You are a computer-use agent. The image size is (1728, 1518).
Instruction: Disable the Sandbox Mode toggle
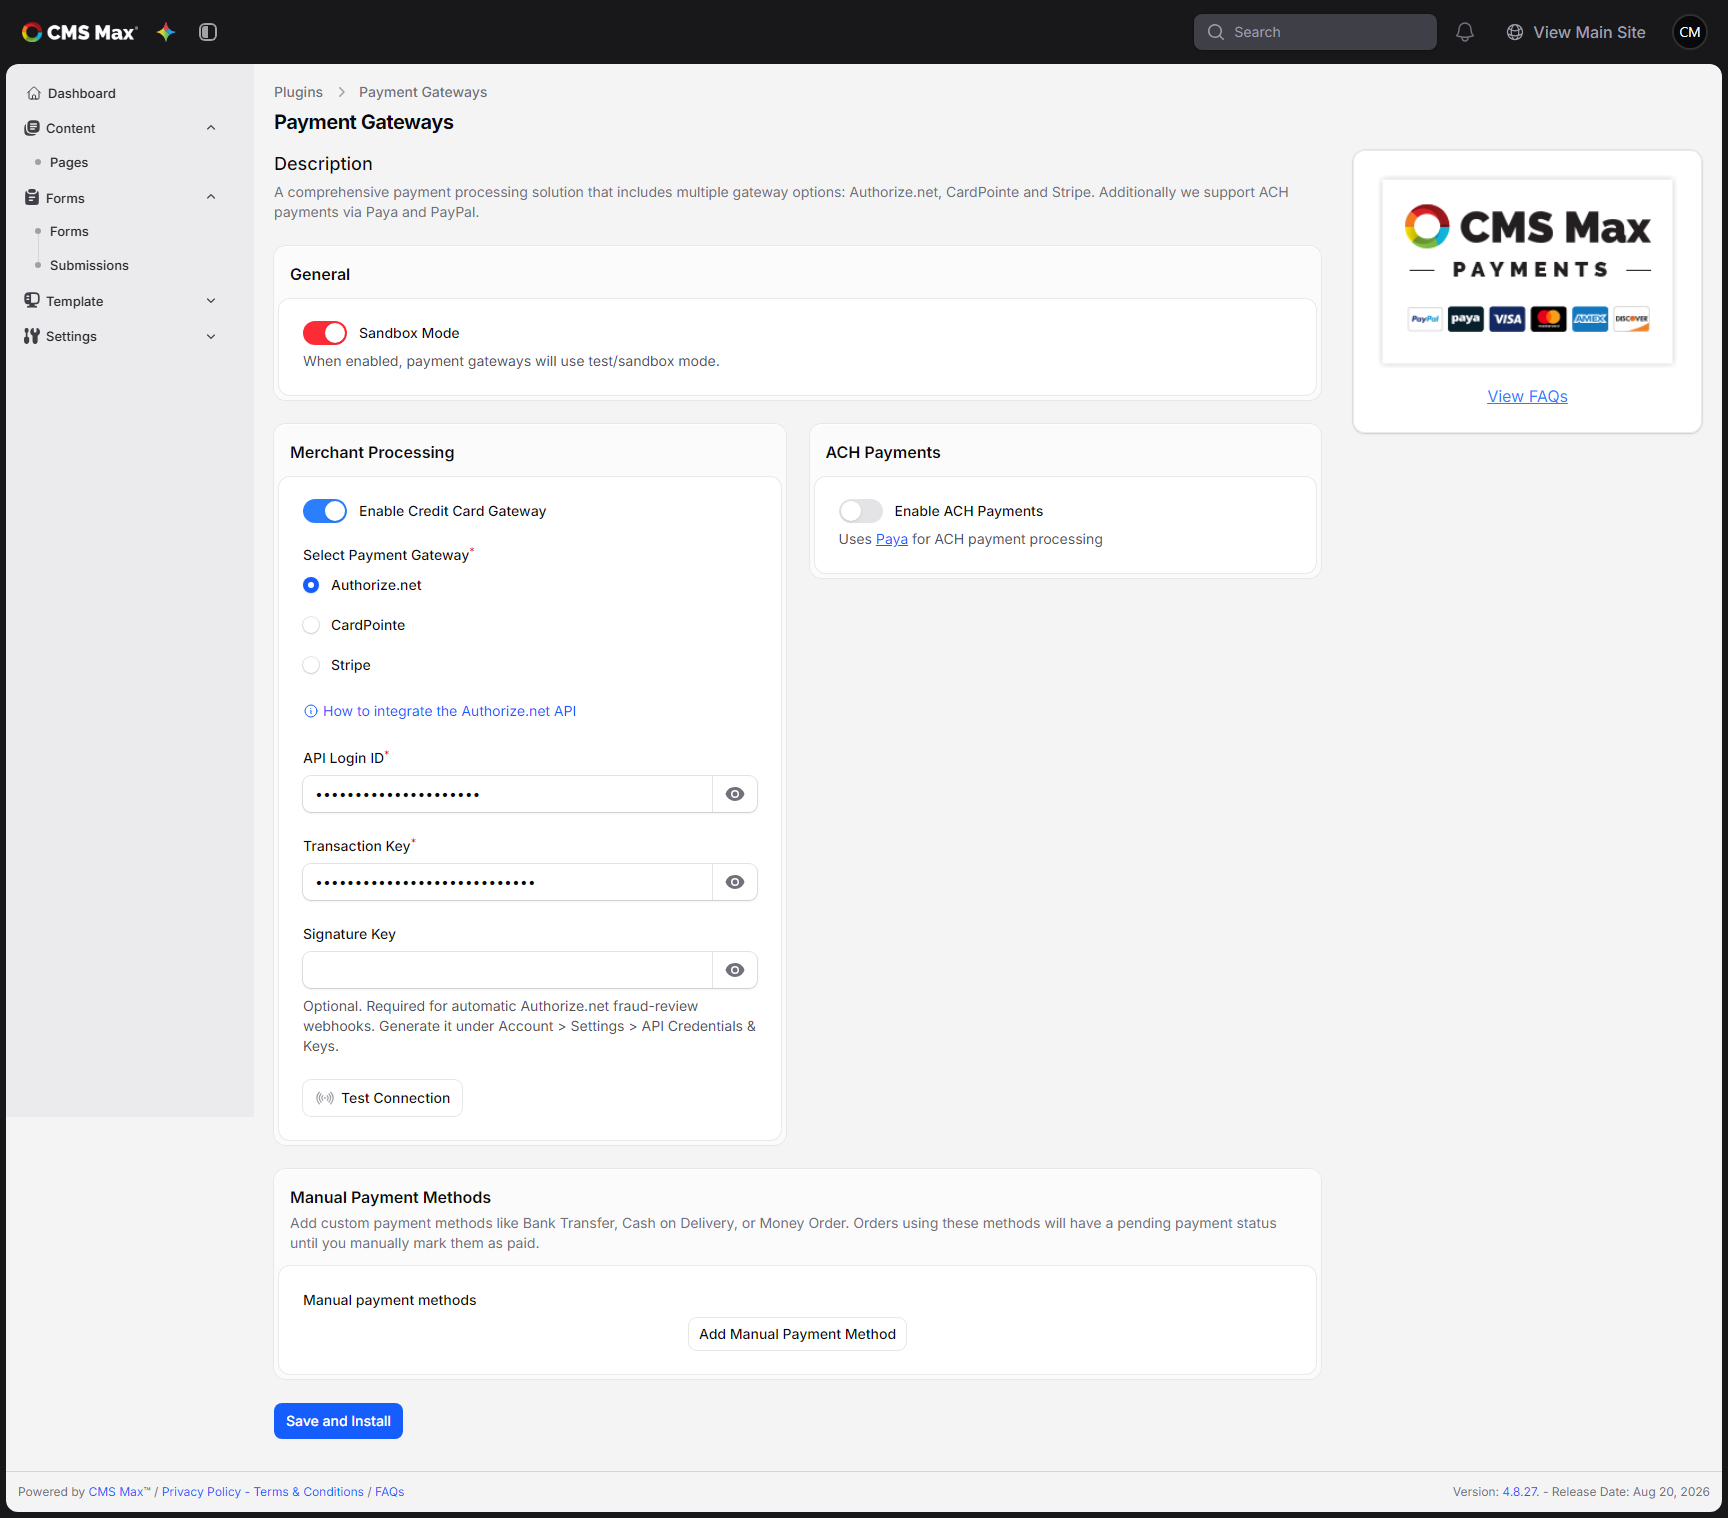325,333
